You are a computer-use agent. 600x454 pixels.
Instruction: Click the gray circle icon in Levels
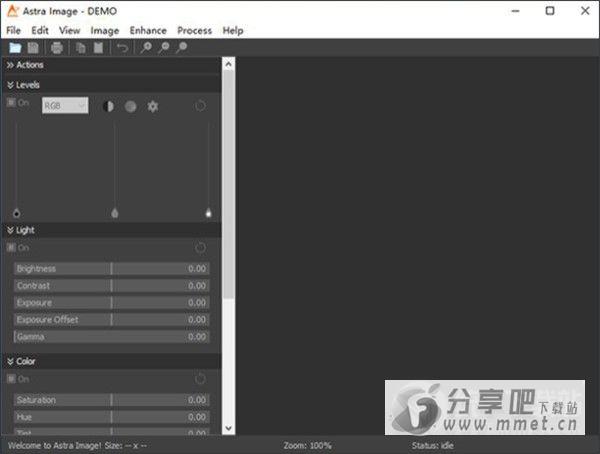(x=130, y=106)
